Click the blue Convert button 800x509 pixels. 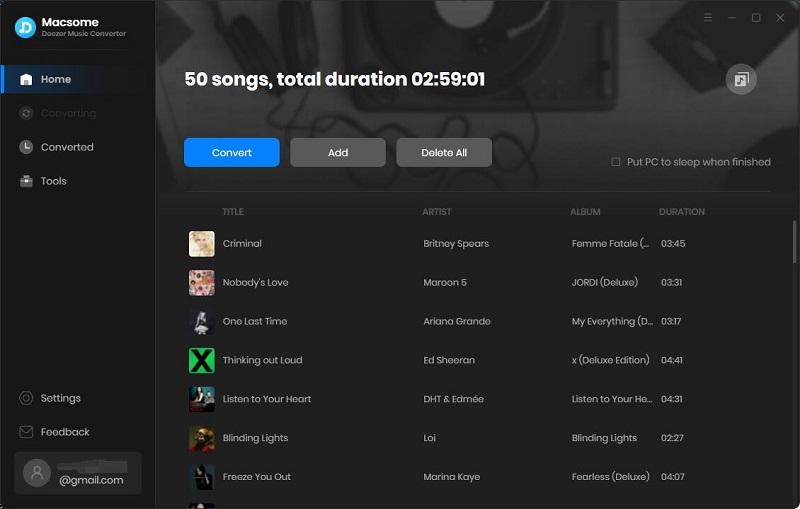click(232, 152)
